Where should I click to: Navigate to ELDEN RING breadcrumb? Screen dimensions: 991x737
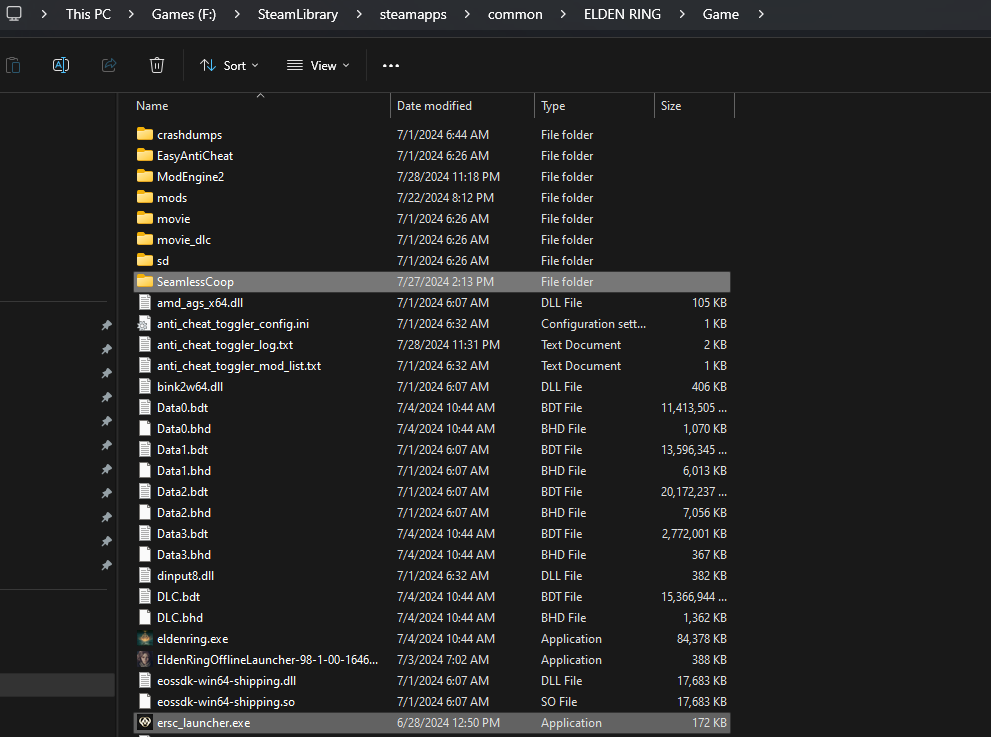coord(623,14)
